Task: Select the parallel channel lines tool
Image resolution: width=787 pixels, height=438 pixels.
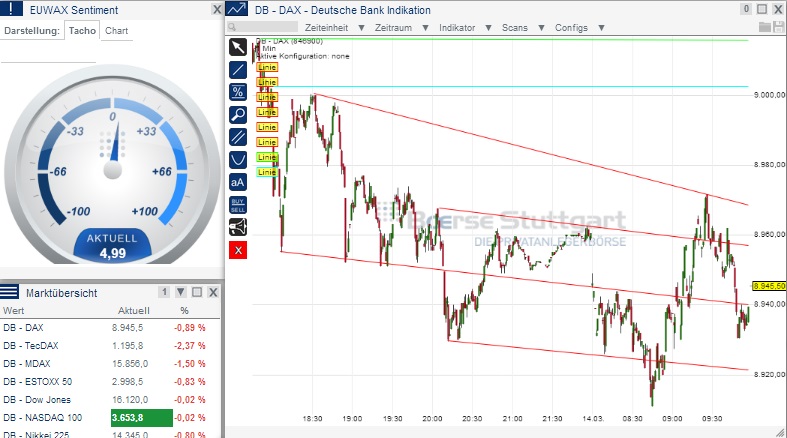Action: [238, 137]
